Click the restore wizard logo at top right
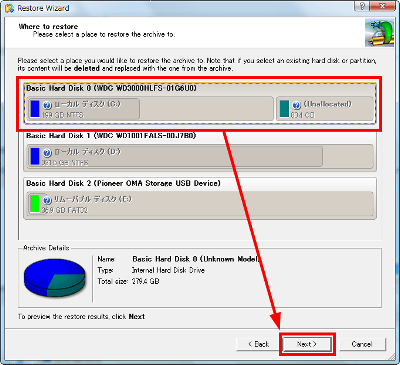 click(x=379, y=32)
